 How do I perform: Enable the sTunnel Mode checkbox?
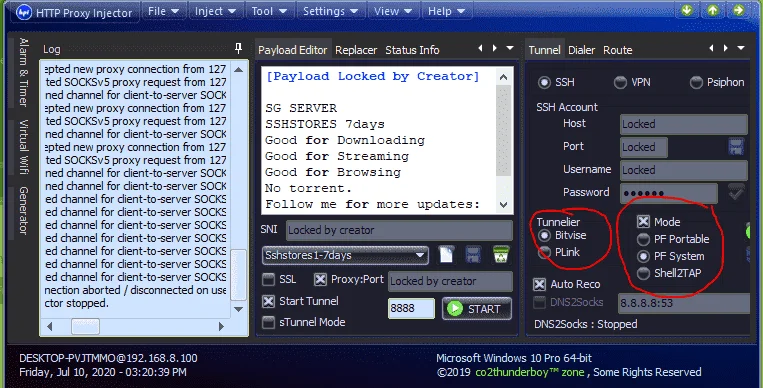tap(268, 322)
